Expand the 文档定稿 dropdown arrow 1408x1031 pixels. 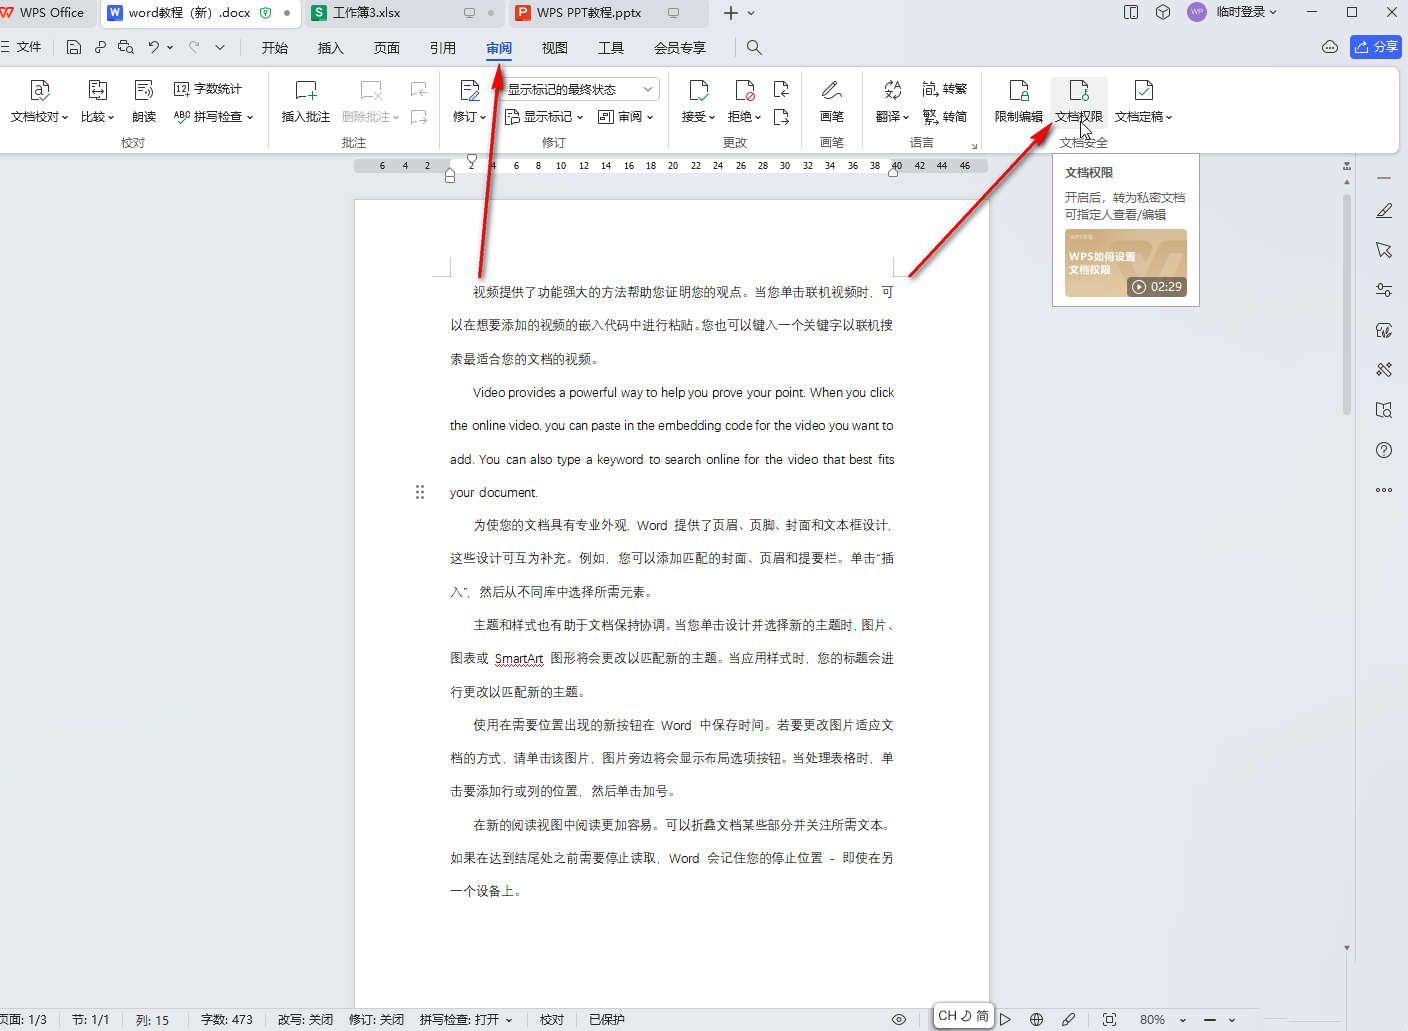pyautogui.click(x=1169, y=117)
